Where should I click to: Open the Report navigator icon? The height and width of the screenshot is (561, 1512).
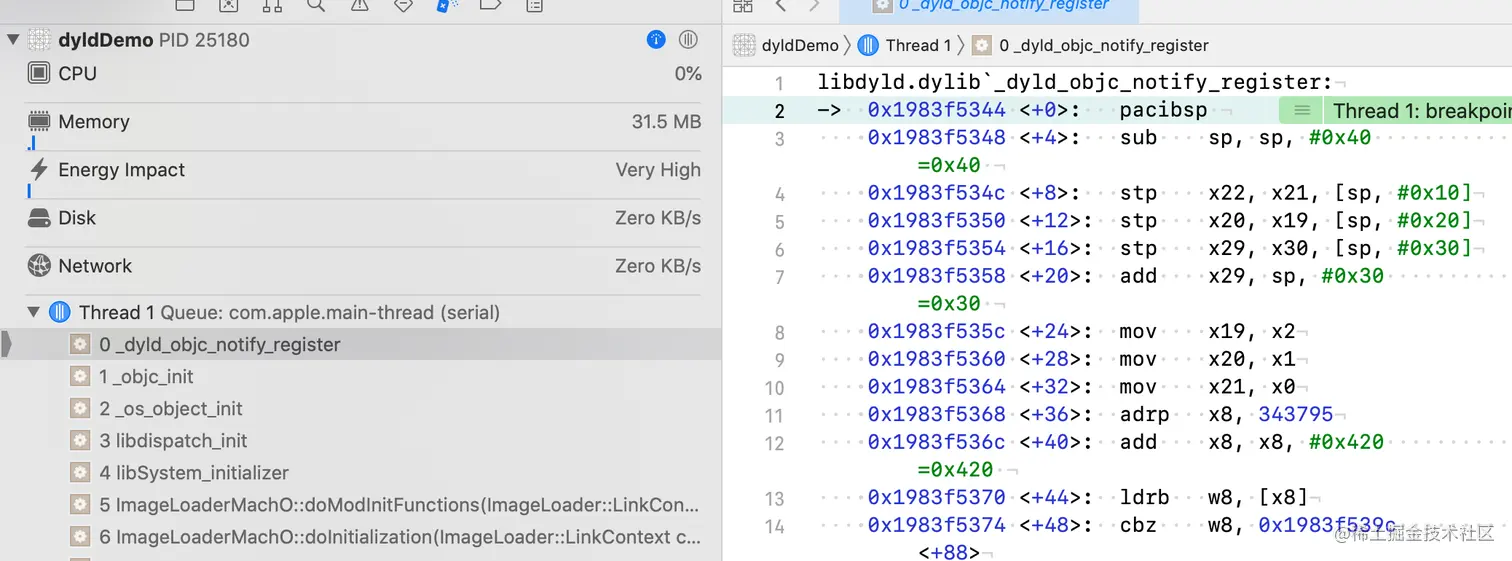[534, 5]
